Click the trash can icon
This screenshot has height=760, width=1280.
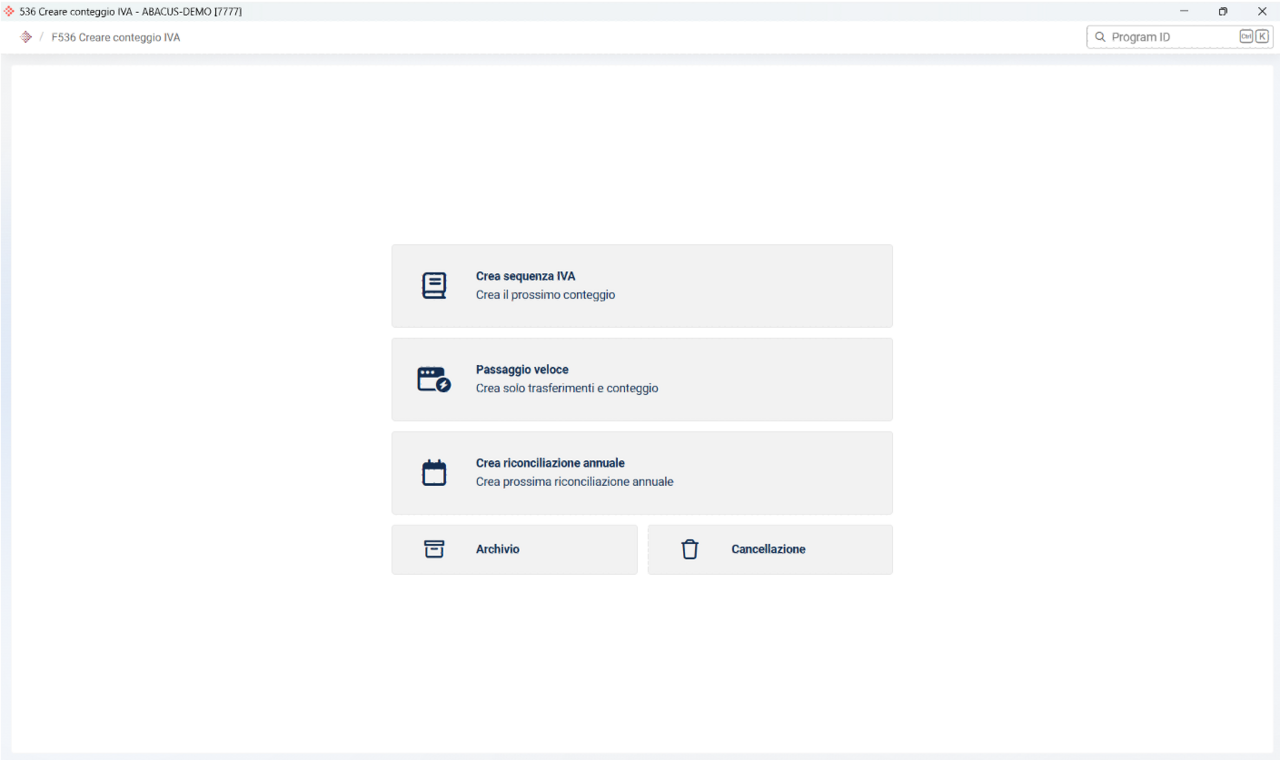pyautogui.click(x=690, y=549)
